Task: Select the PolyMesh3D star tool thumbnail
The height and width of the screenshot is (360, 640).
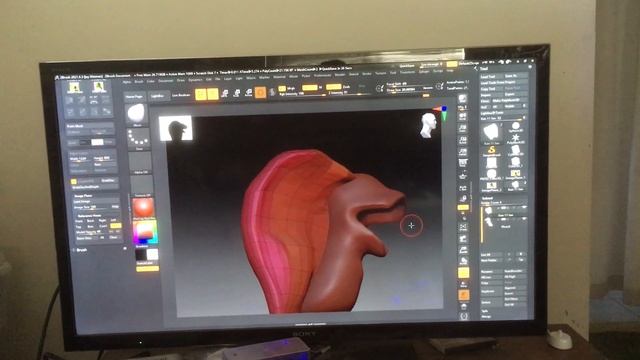Action: [x=516, y=138]
